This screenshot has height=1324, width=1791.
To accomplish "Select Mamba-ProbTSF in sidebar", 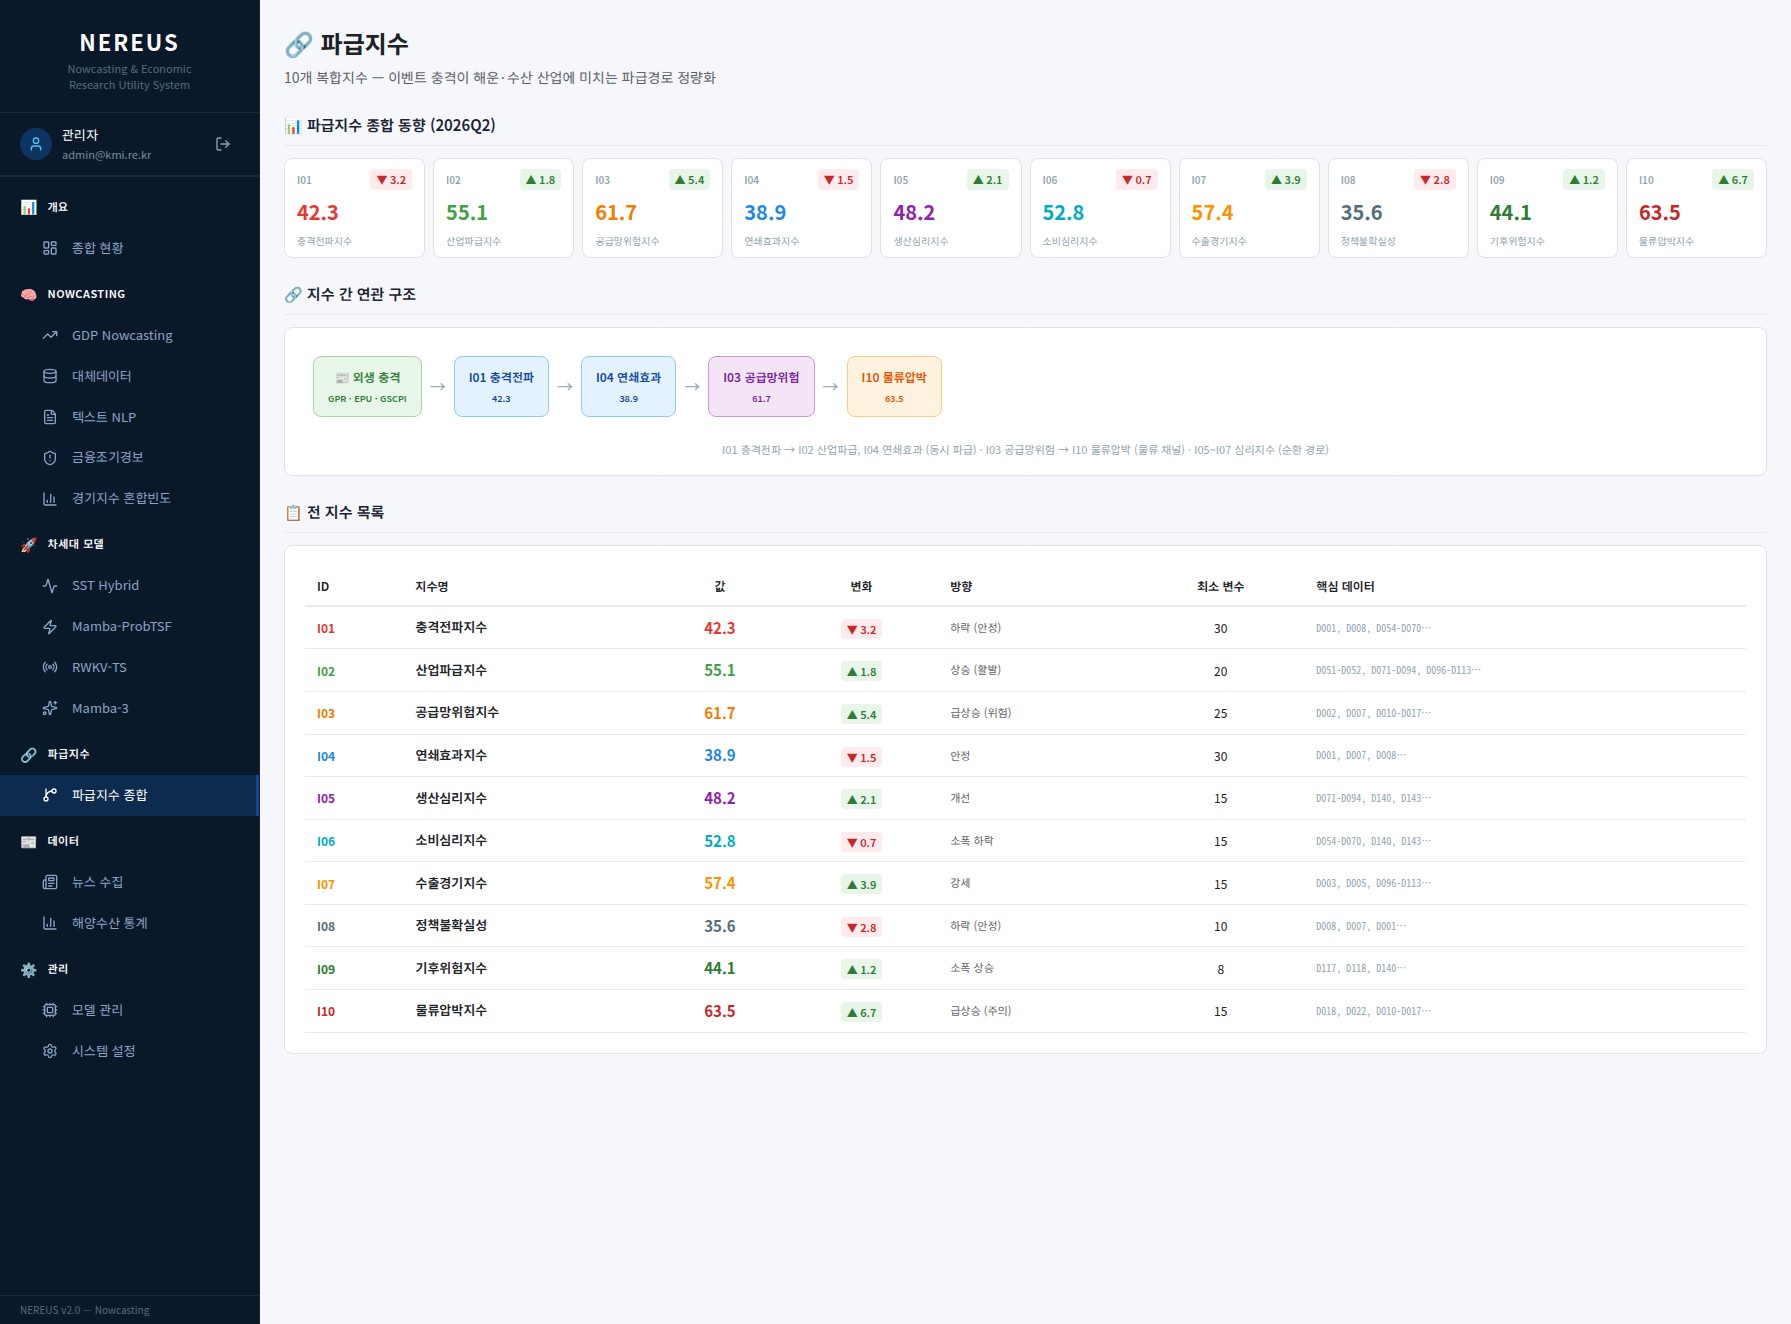I will [130, 627].
